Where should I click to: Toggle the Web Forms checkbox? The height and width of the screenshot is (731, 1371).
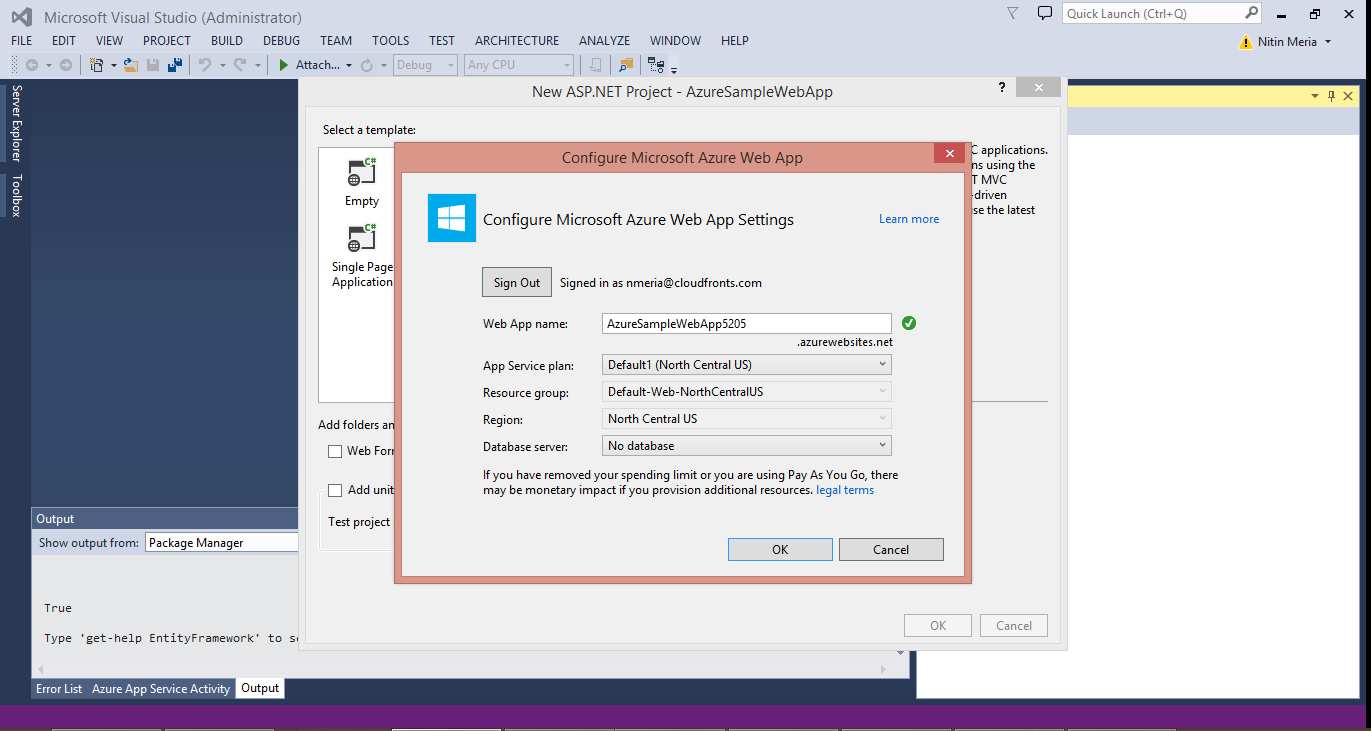click(335, 451)
